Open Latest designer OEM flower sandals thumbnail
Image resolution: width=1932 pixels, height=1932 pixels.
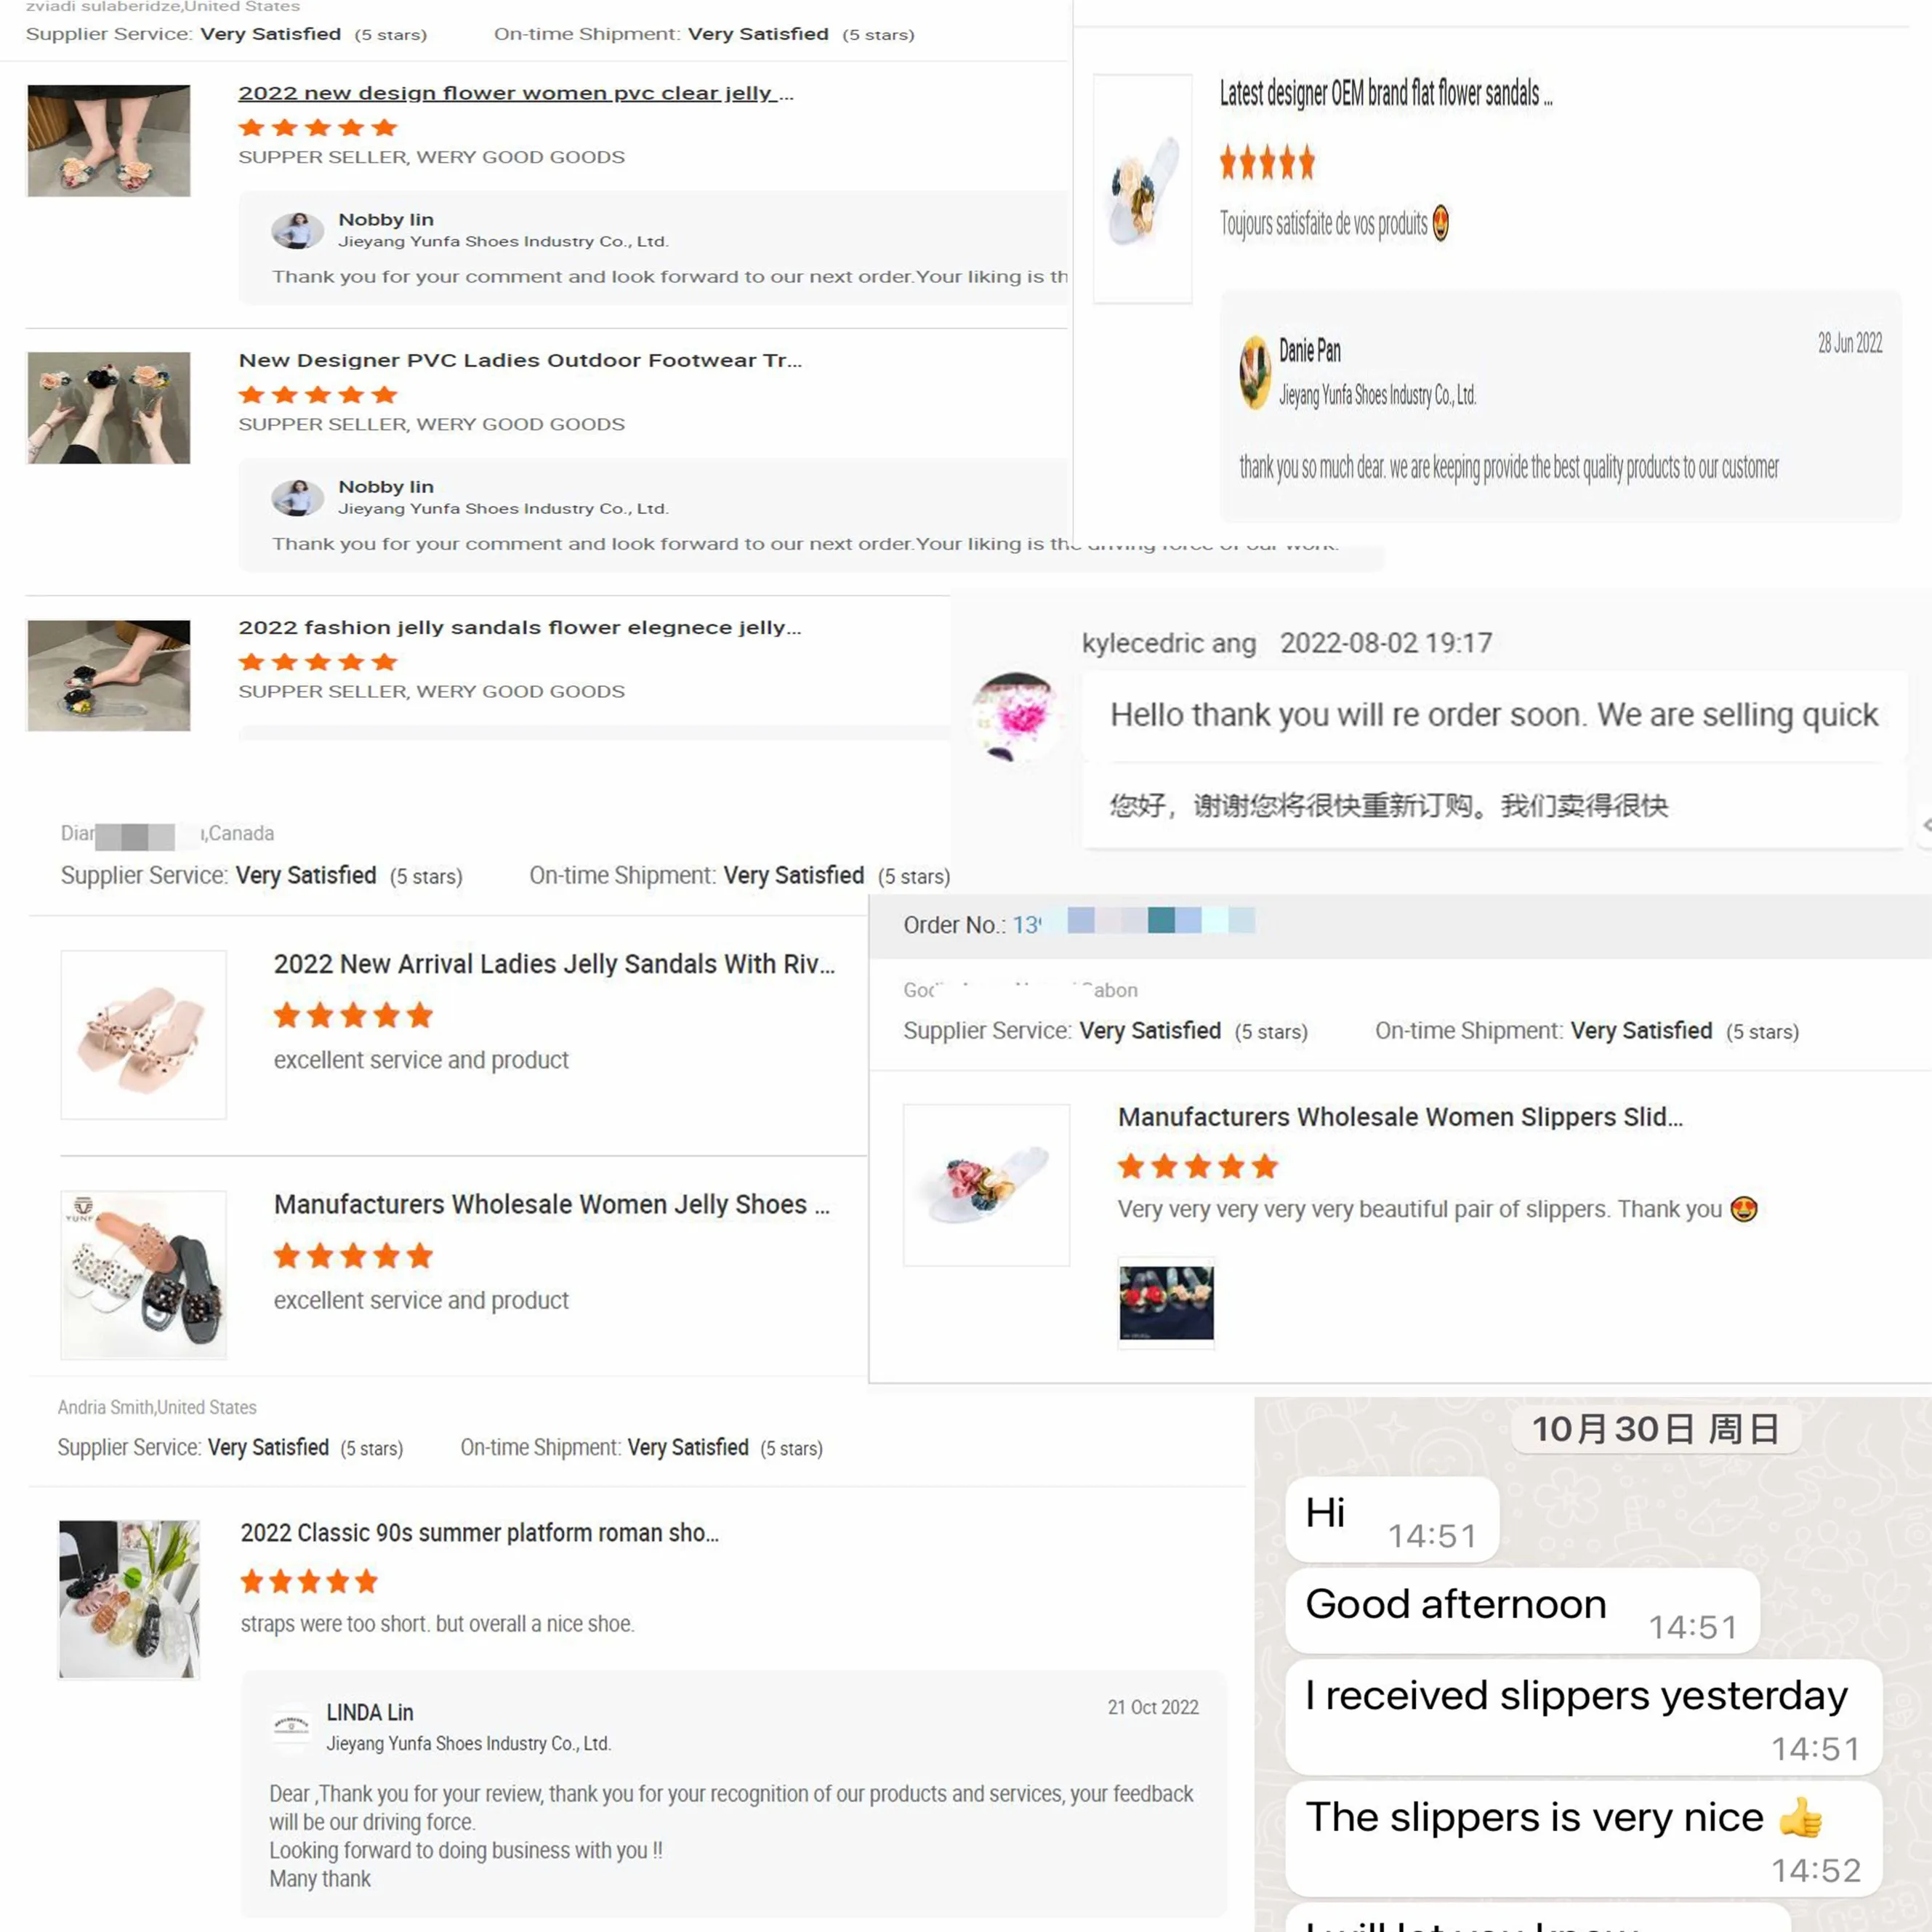click(x=1142, y=188)
